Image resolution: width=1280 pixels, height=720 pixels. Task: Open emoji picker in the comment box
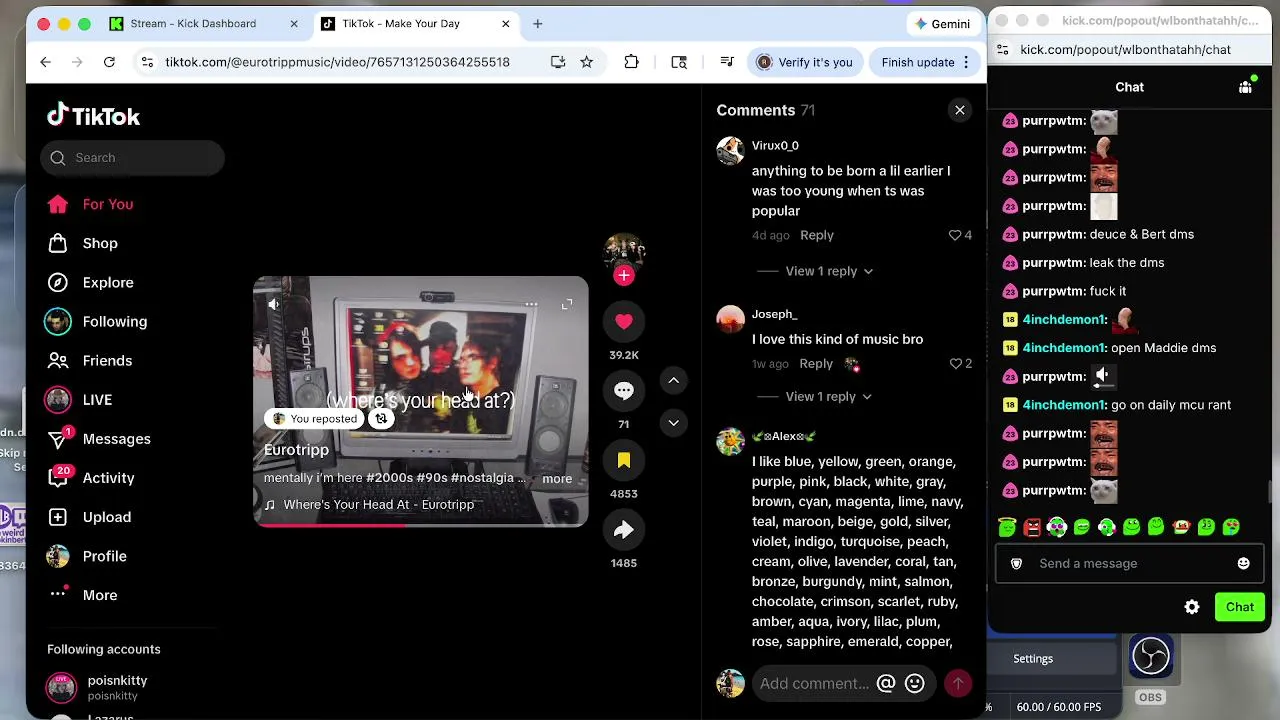pos(914,684)
